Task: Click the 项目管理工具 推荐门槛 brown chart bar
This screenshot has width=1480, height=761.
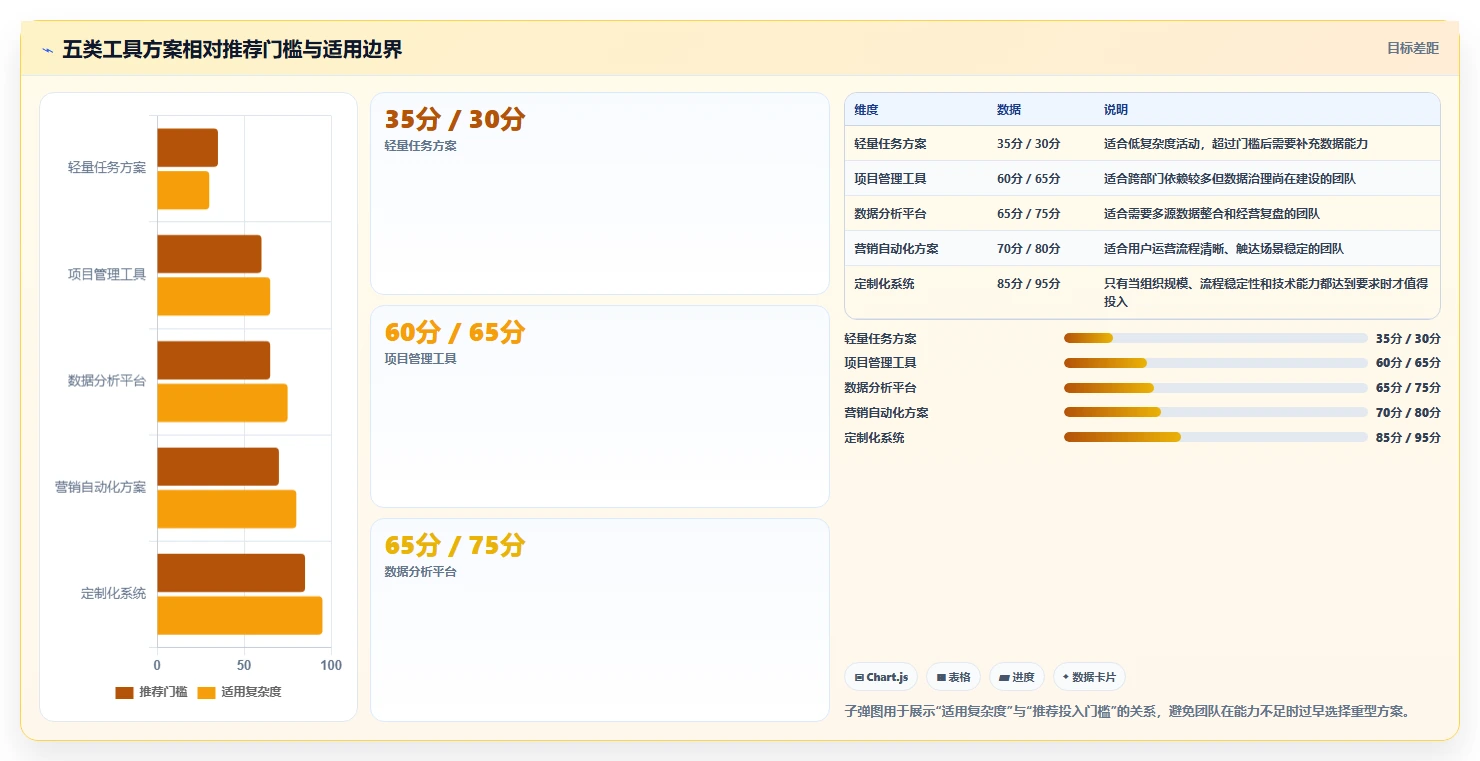Action: coord(209,254)
